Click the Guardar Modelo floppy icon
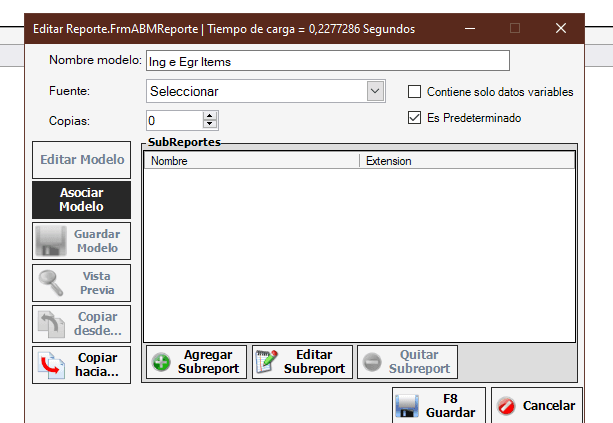 [x=49, y=241]
